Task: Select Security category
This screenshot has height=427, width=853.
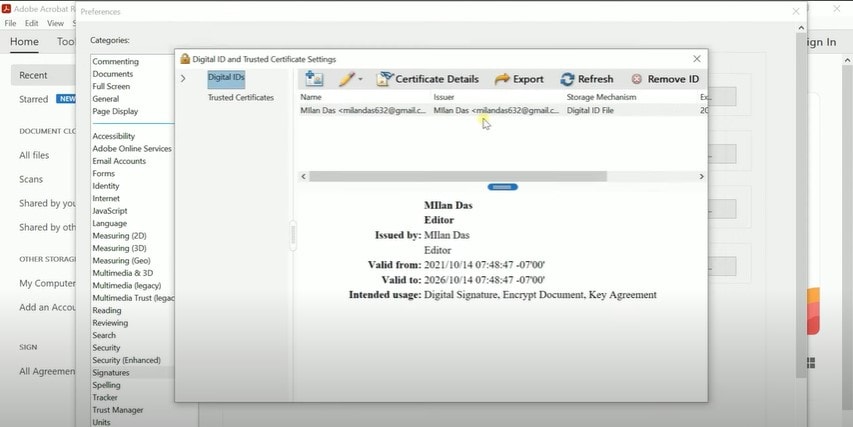Action: click(x=106, y=348)
